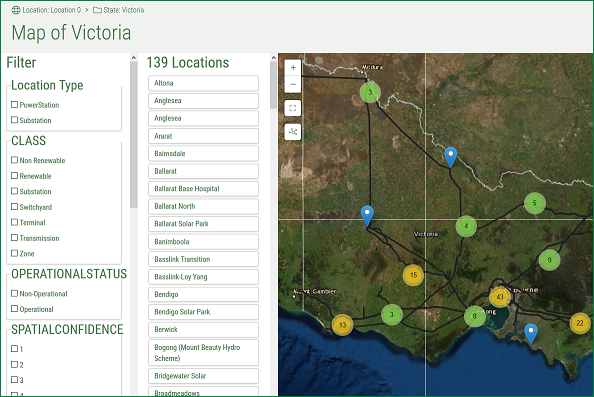Zoom out of the map

pos(293,84)
